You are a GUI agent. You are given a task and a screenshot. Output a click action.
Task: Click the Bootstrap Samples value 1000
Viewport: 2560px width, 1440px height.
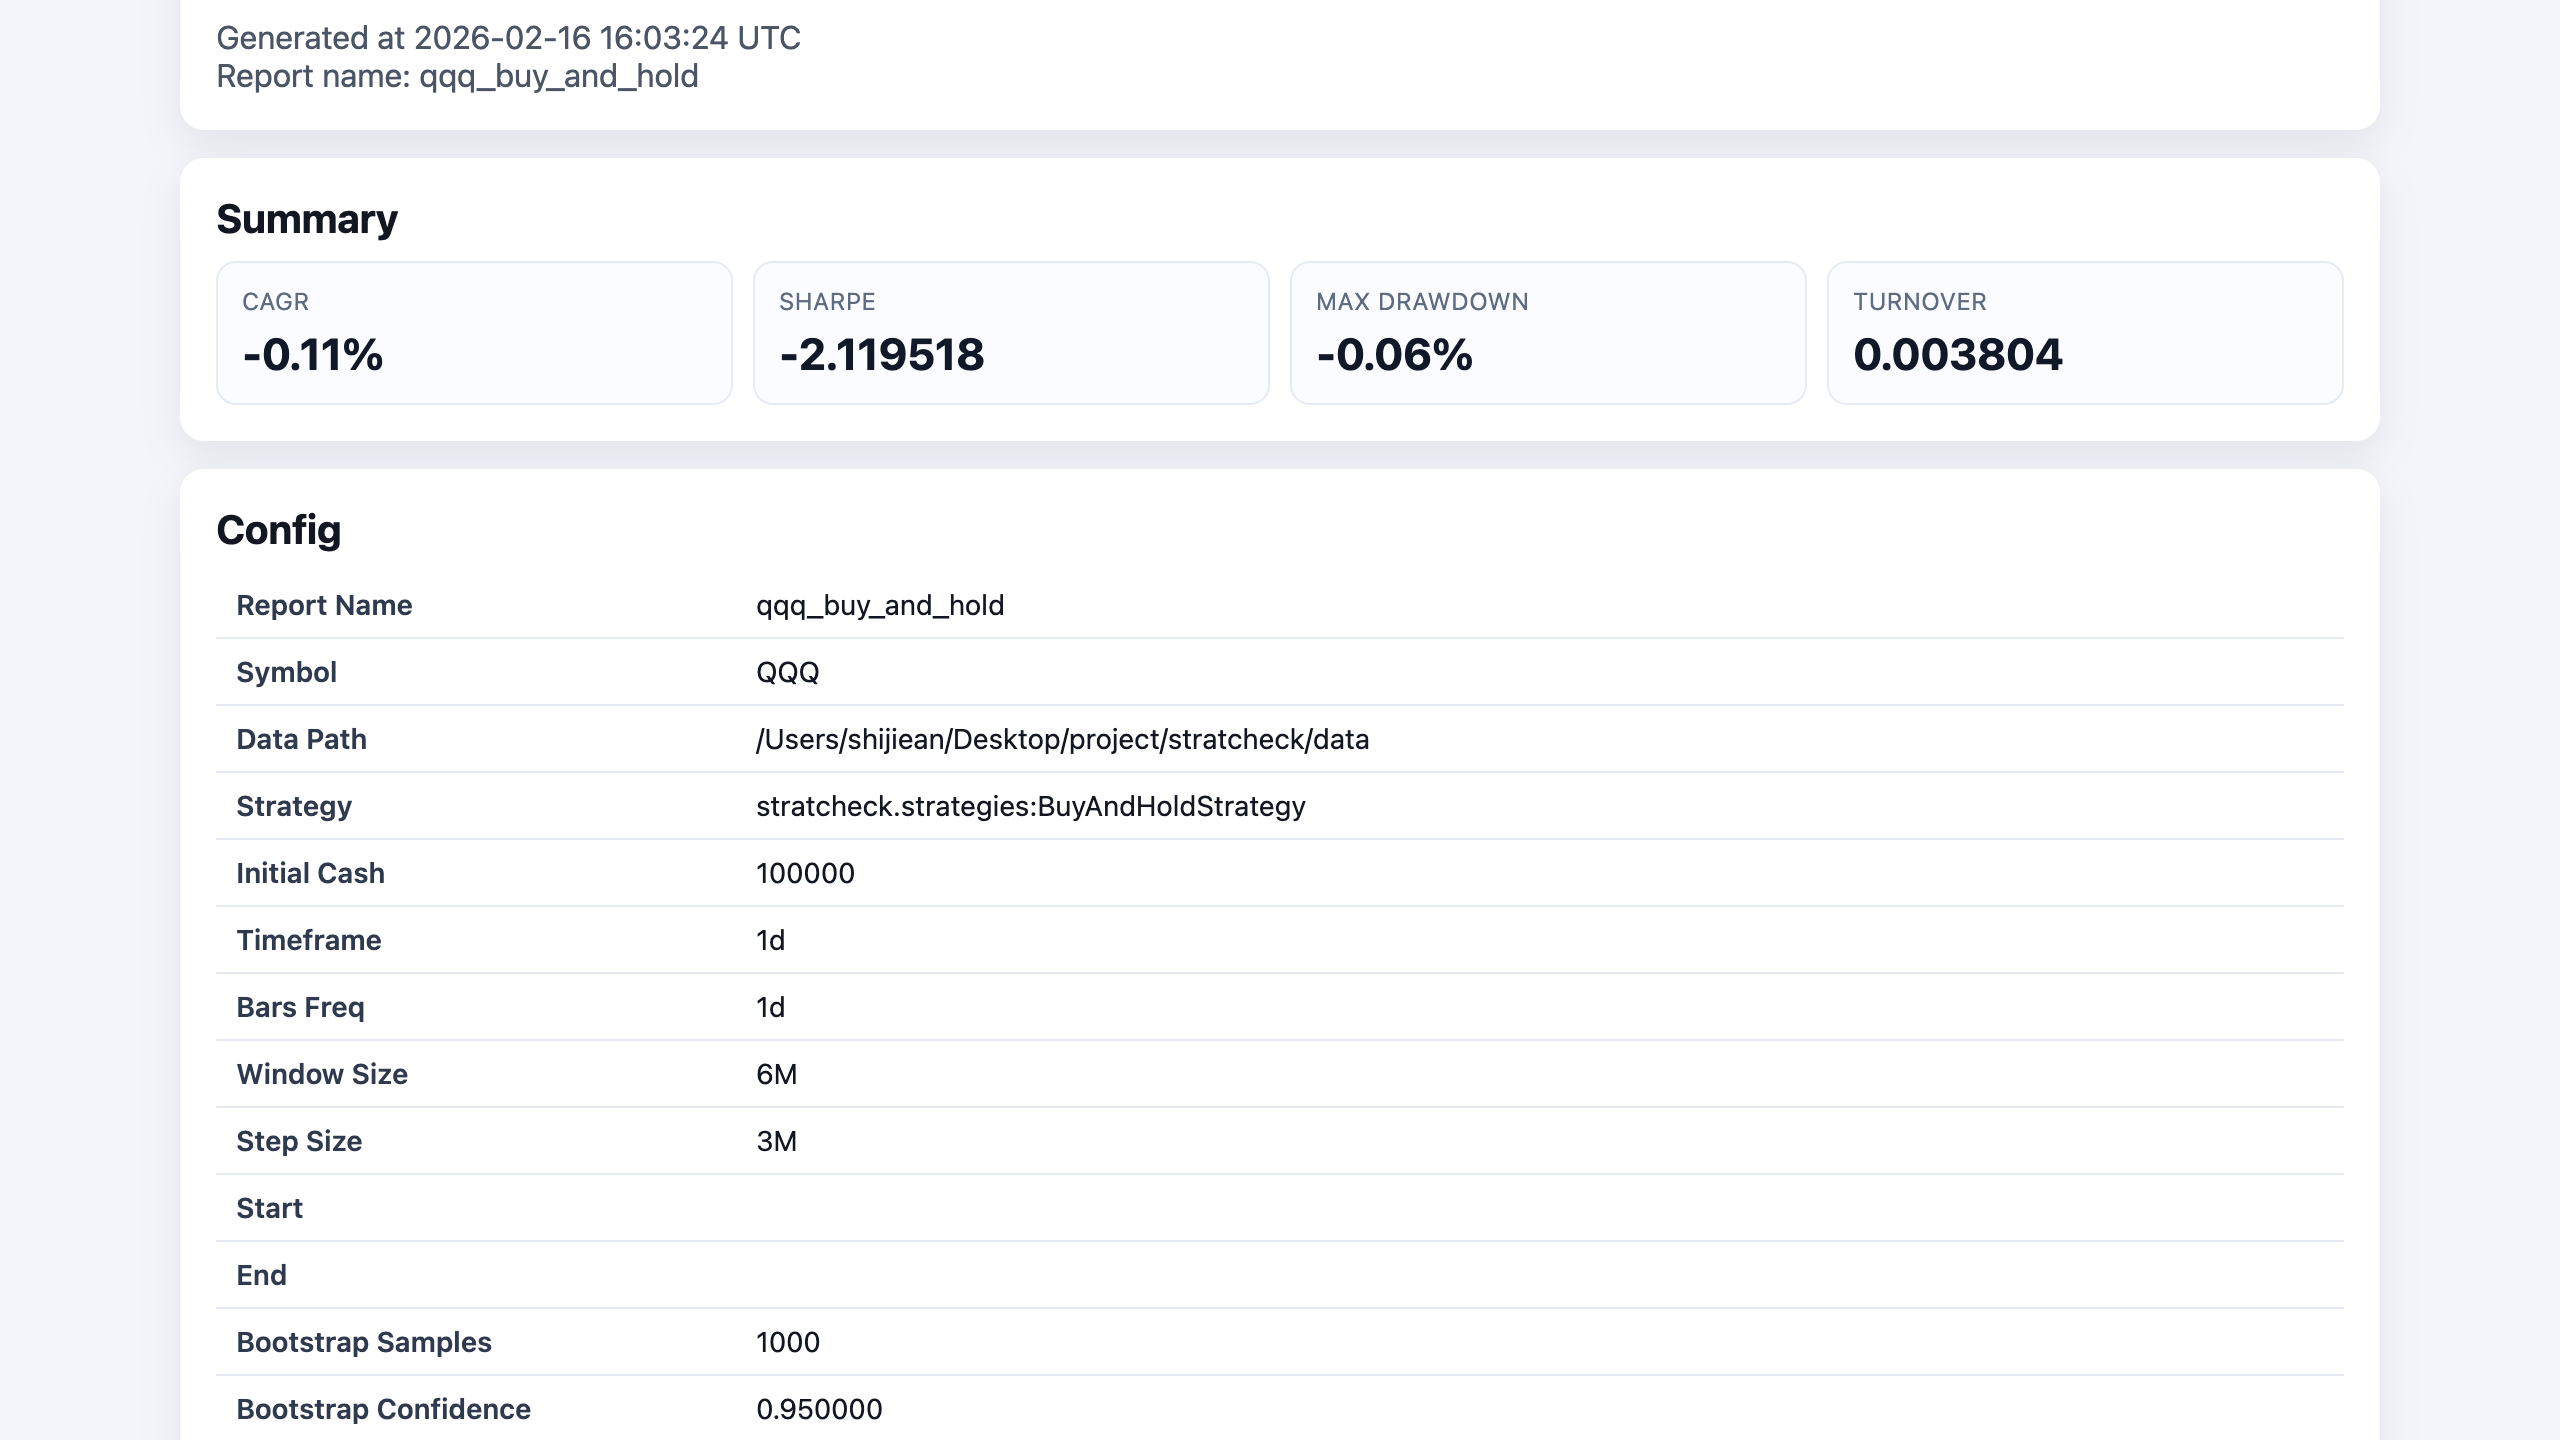[x=788, y=1342]
